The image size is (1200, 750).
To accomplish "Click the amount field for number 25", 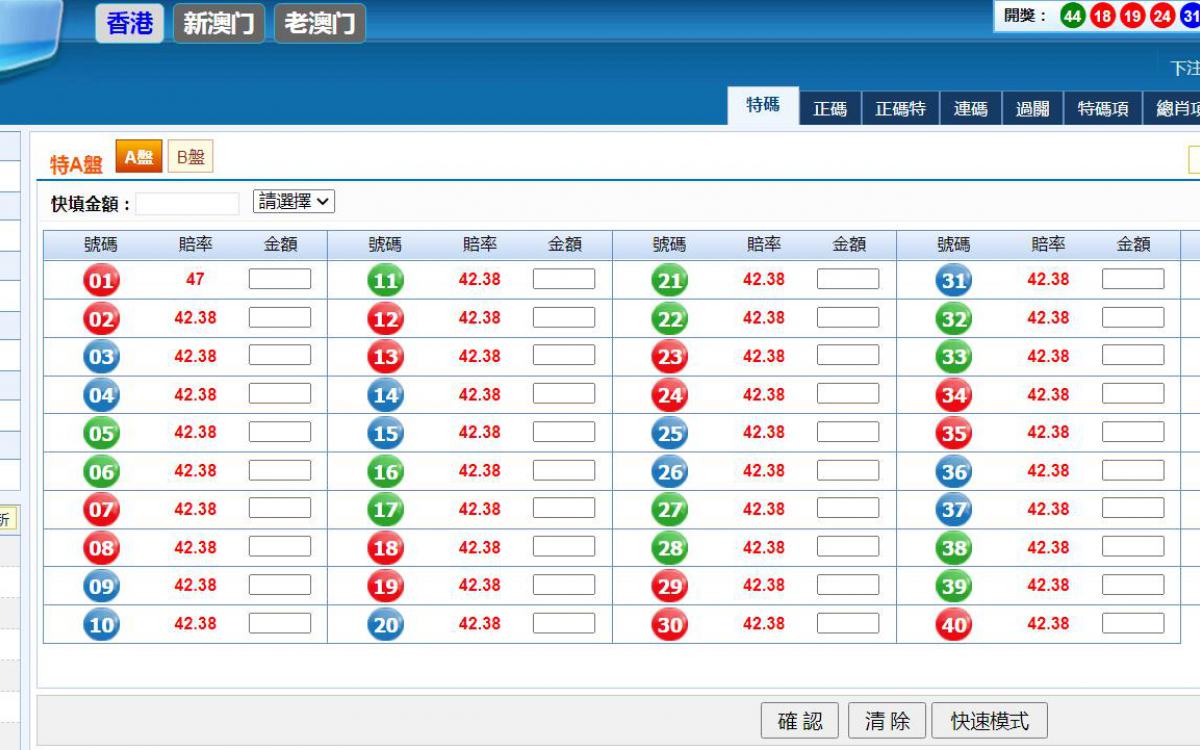I will click(x=848, y=432).
